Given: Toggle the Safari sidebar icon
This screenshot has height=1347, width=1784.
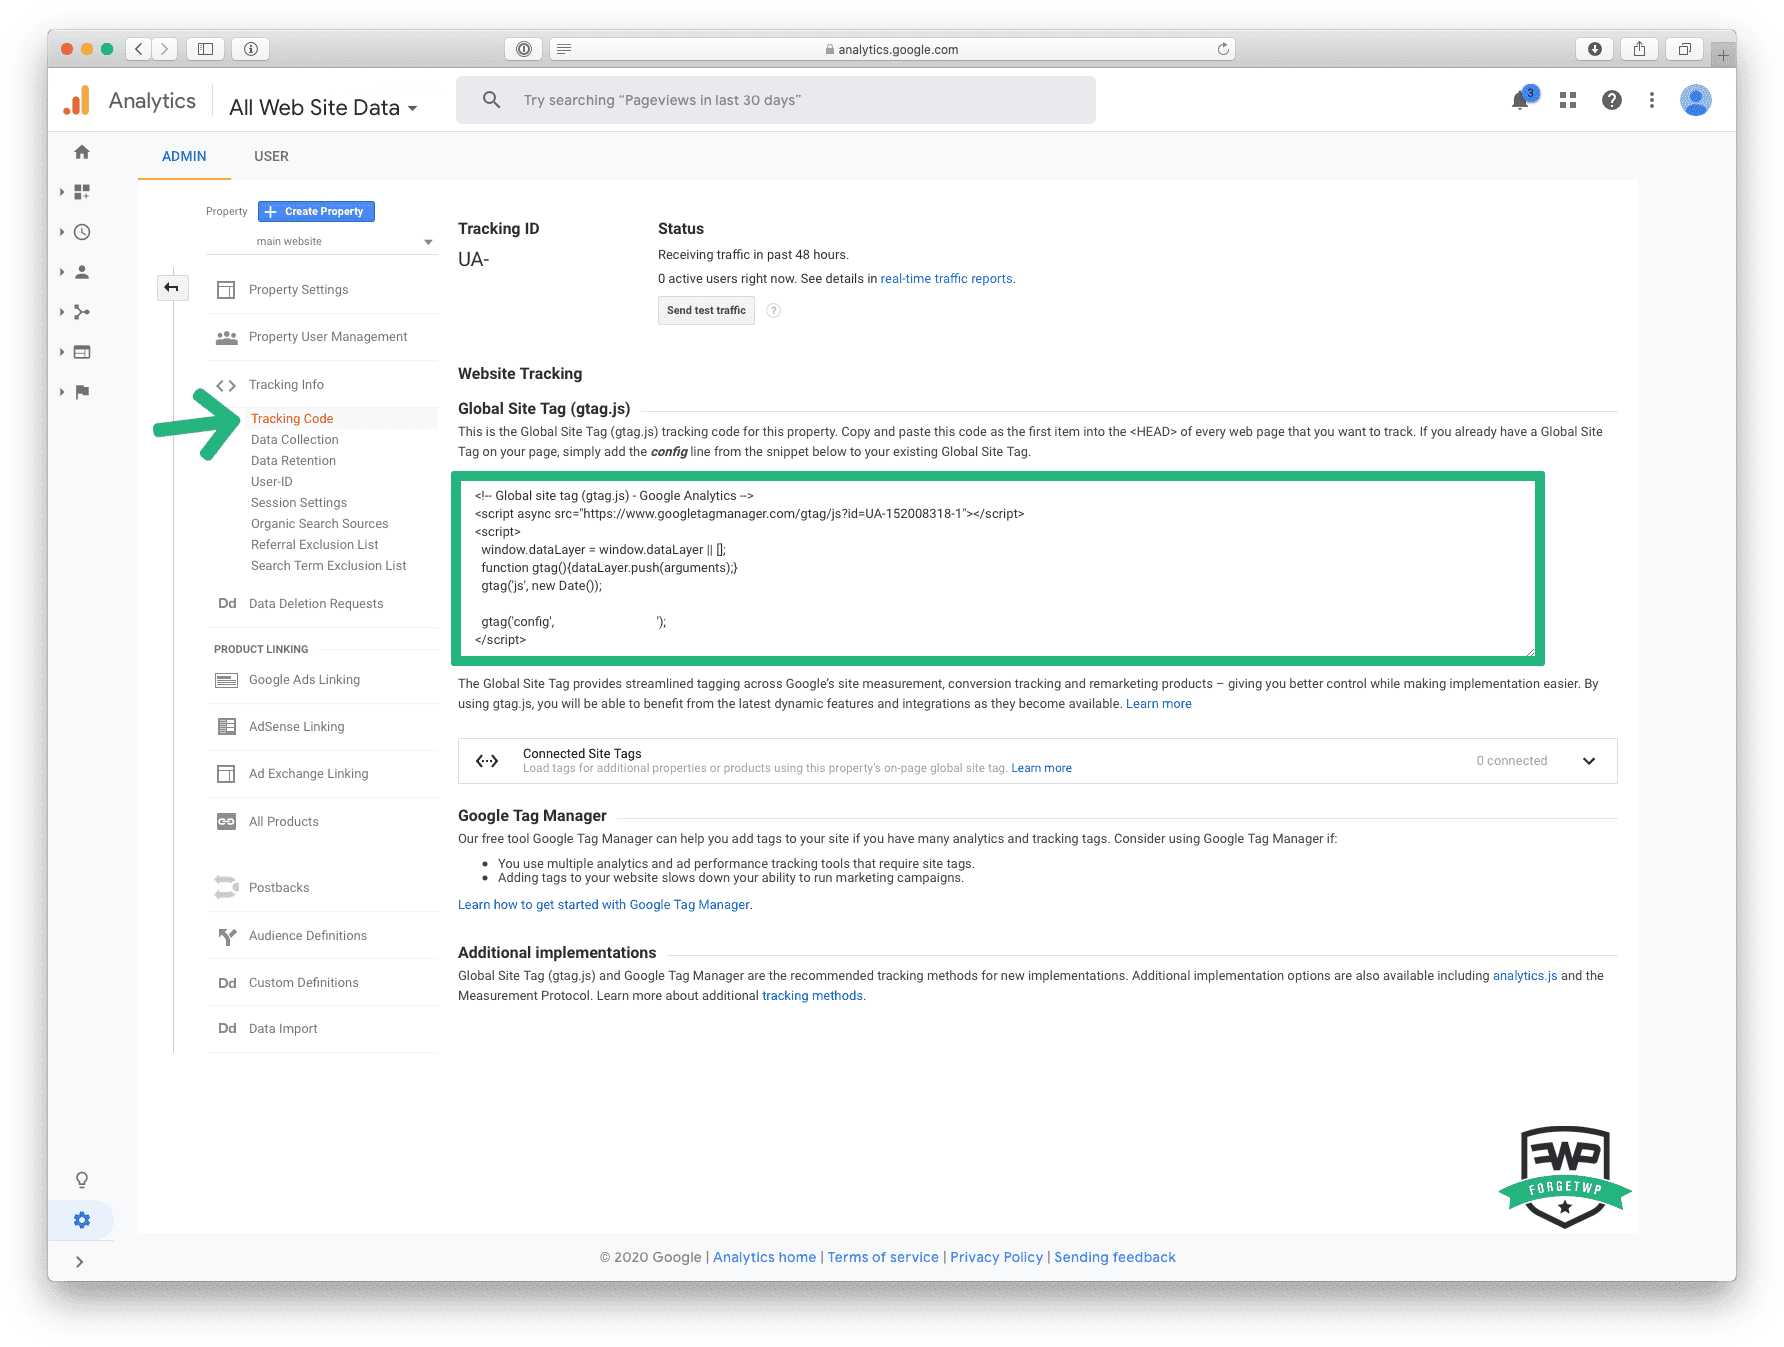Looking at the screenshot, I should point(205,49).
